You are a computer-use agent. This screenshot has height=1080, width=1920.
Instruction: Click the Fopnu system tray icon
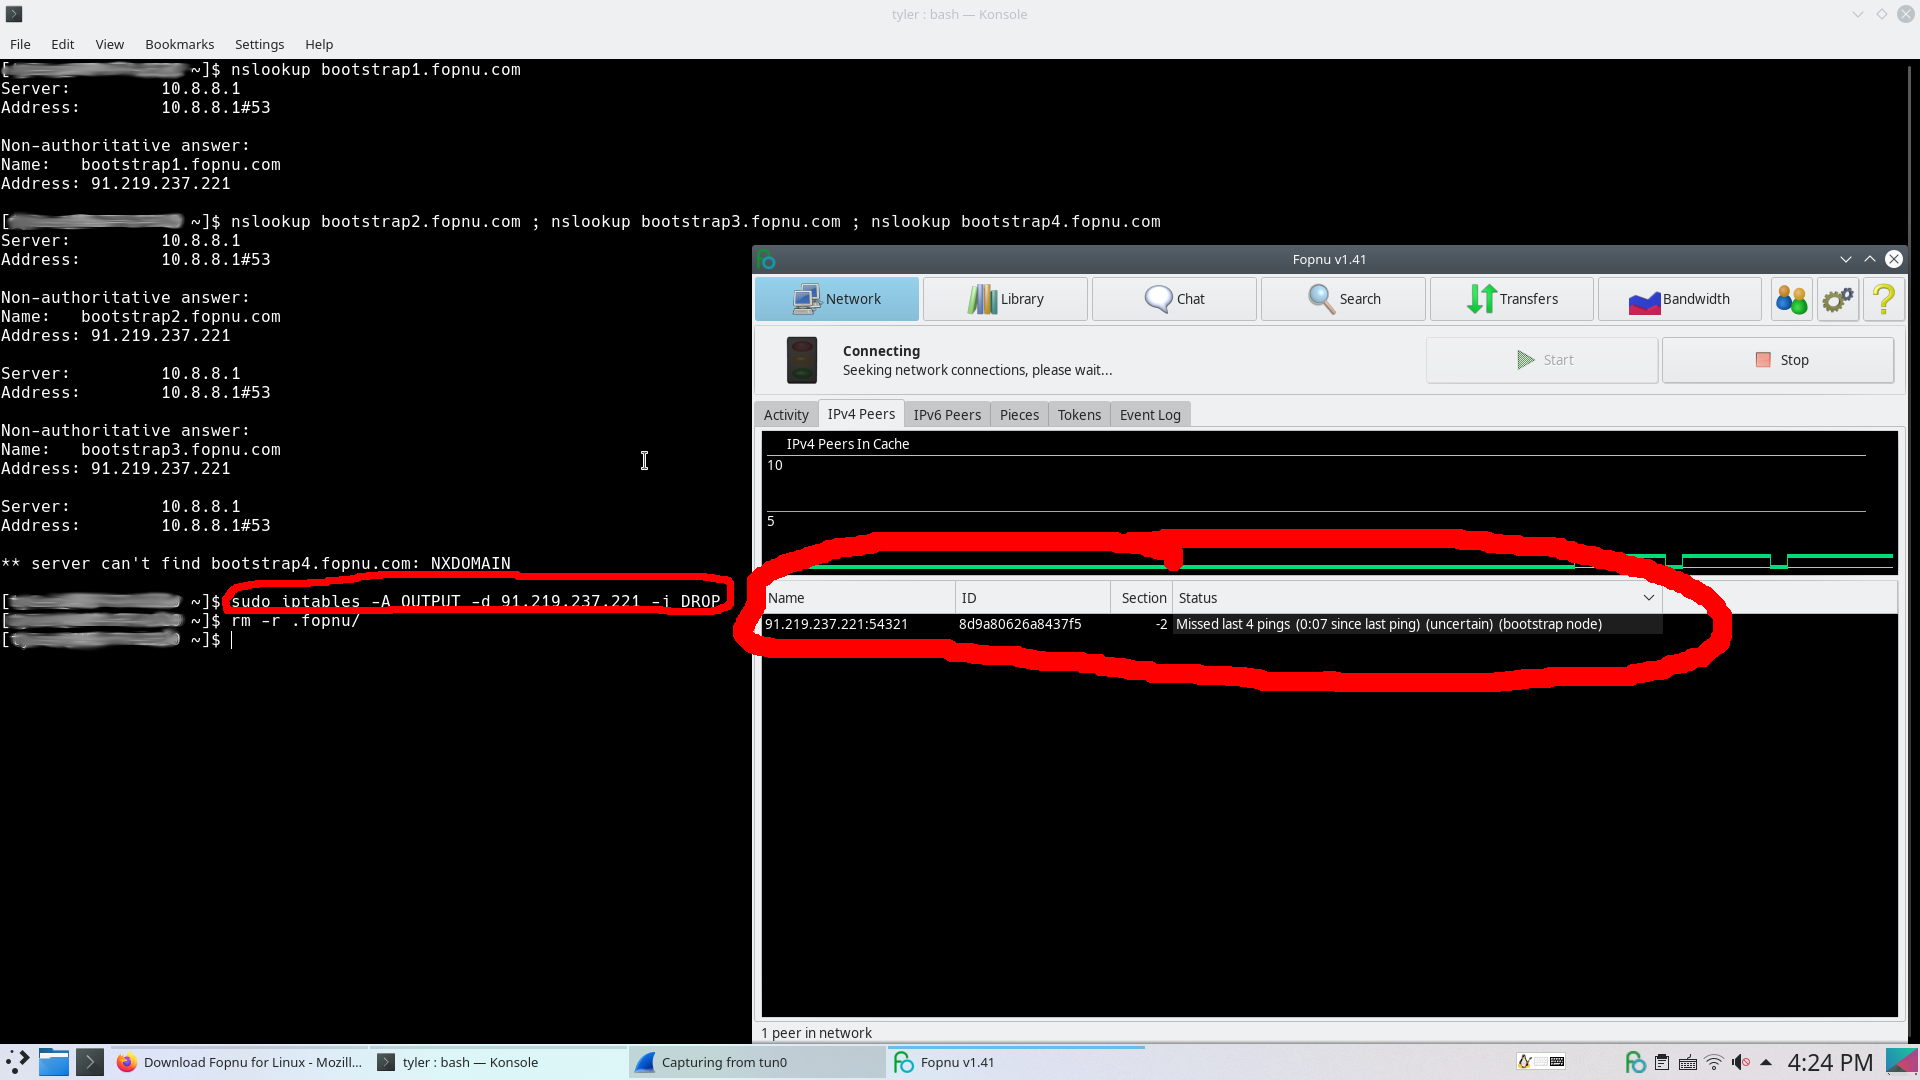(1636, 1062)
